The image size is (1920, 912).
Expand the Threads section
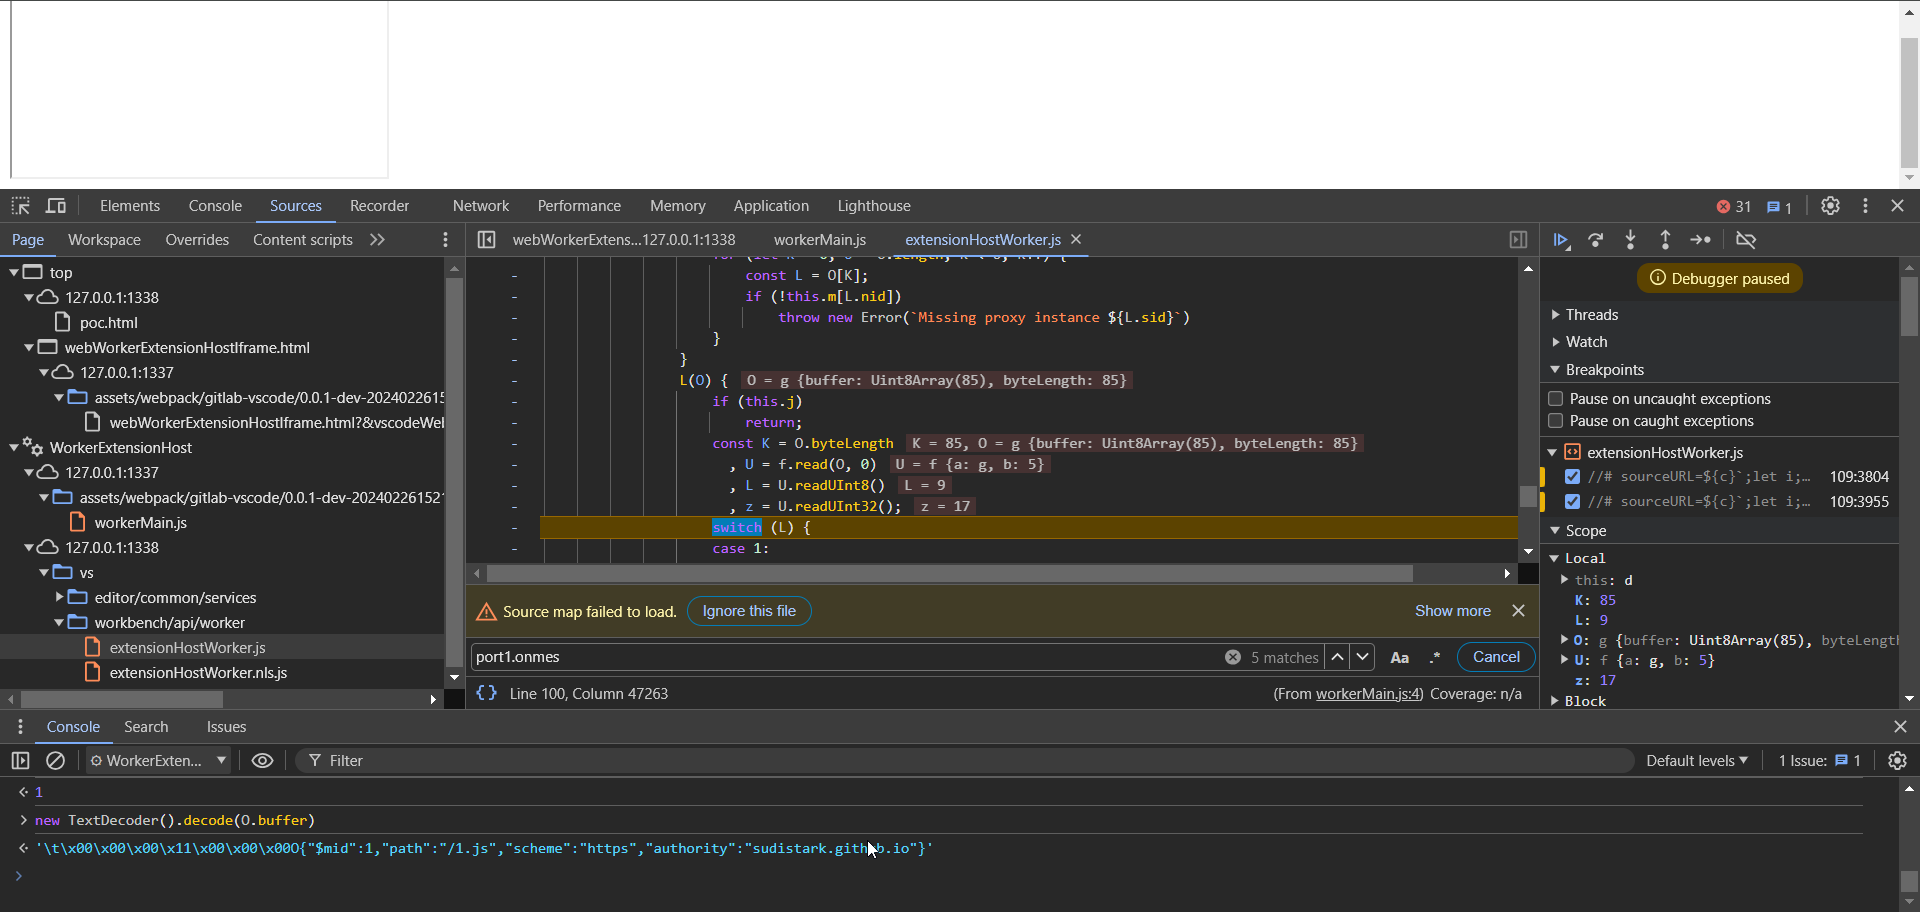coord(1591,315)
